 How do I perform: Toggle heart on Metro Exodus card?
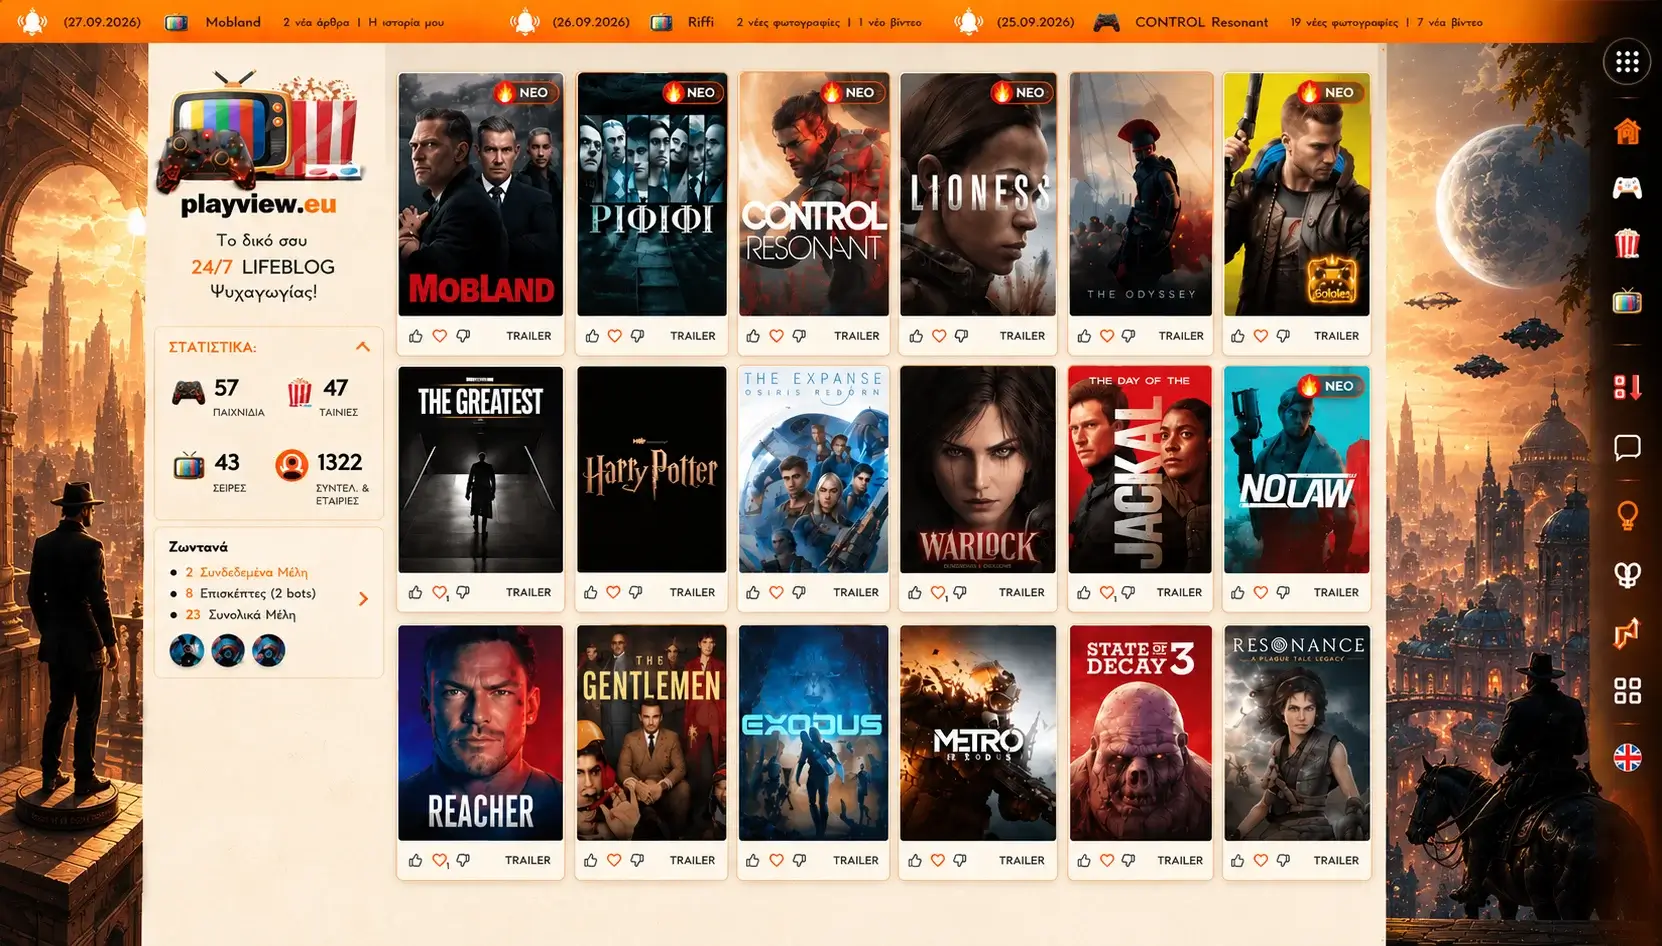coord(937,860)
